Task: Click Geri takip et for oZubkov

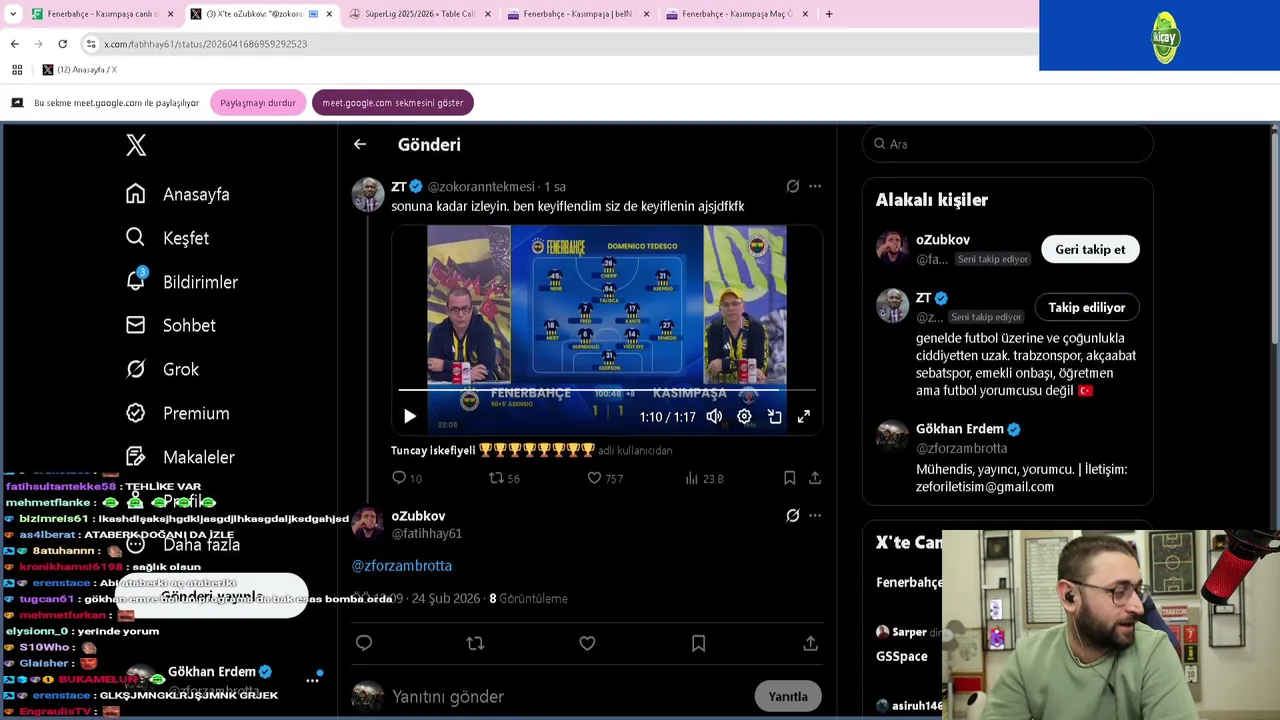Action: coord(1090,250)
